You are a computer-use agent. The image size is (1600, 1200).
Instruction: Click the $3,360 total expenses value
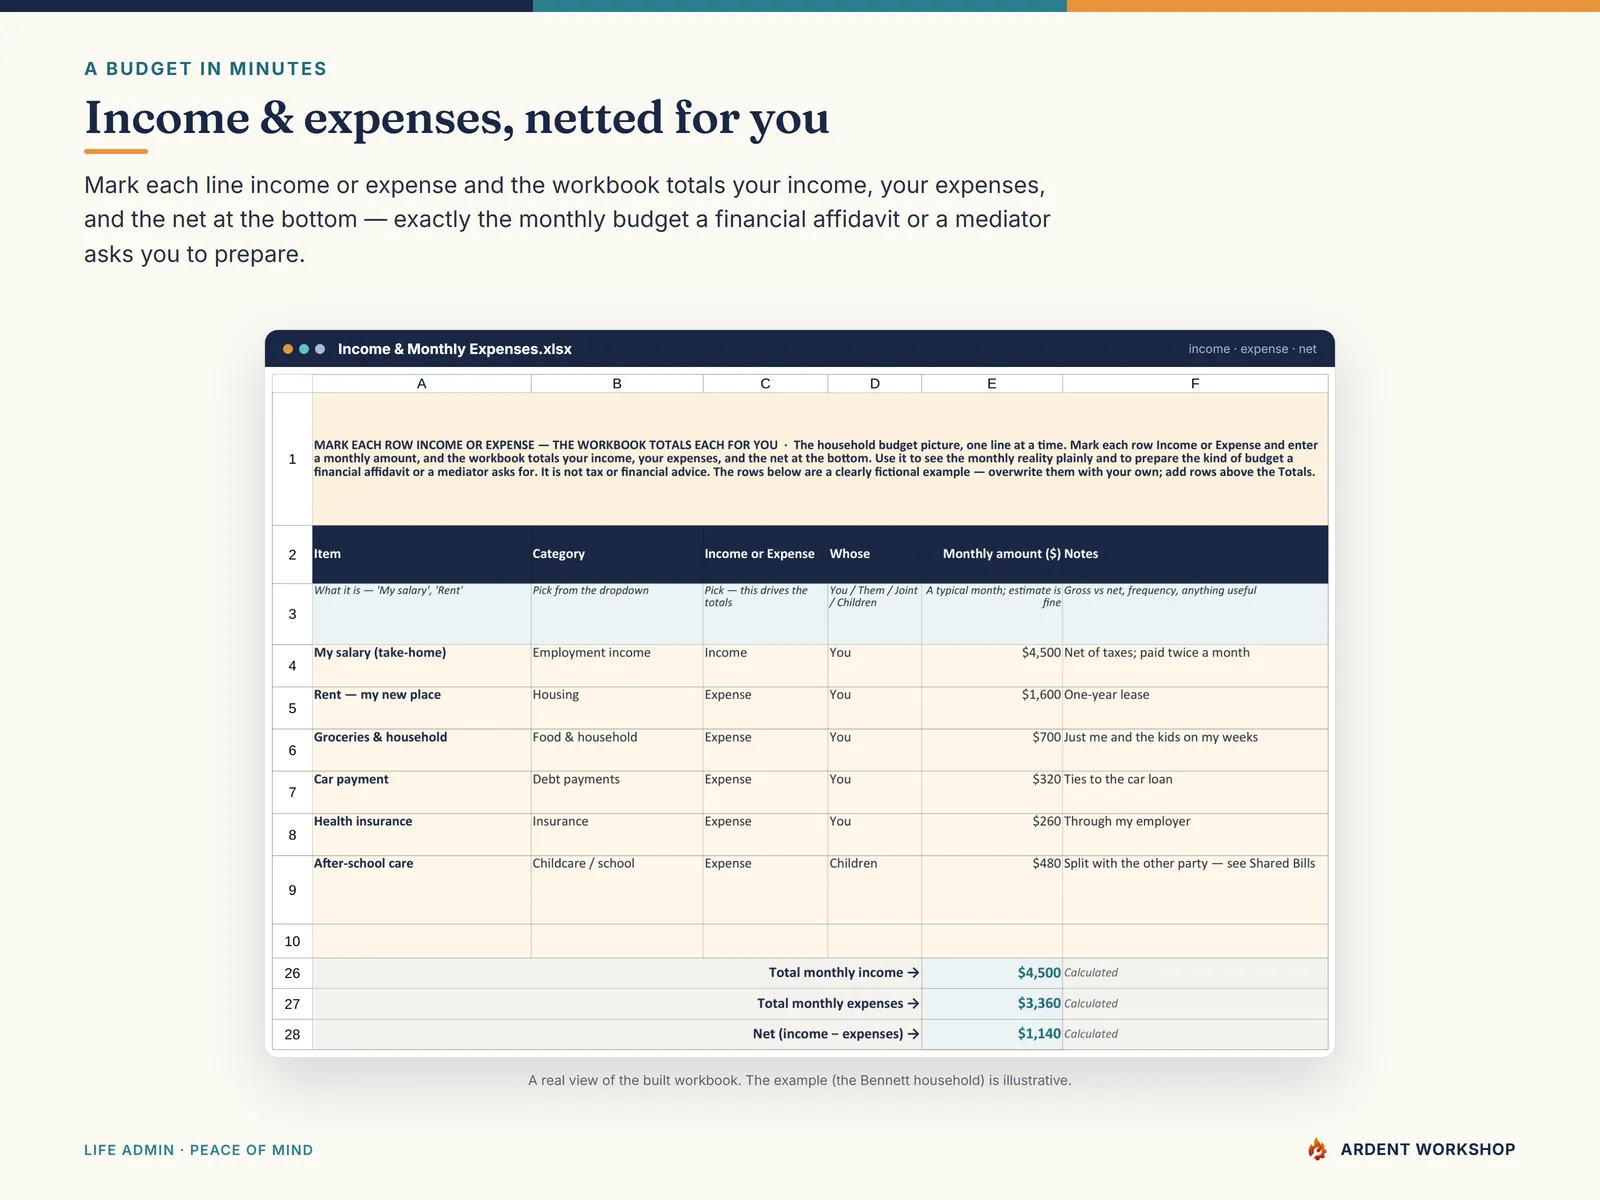click(992, 1004)
